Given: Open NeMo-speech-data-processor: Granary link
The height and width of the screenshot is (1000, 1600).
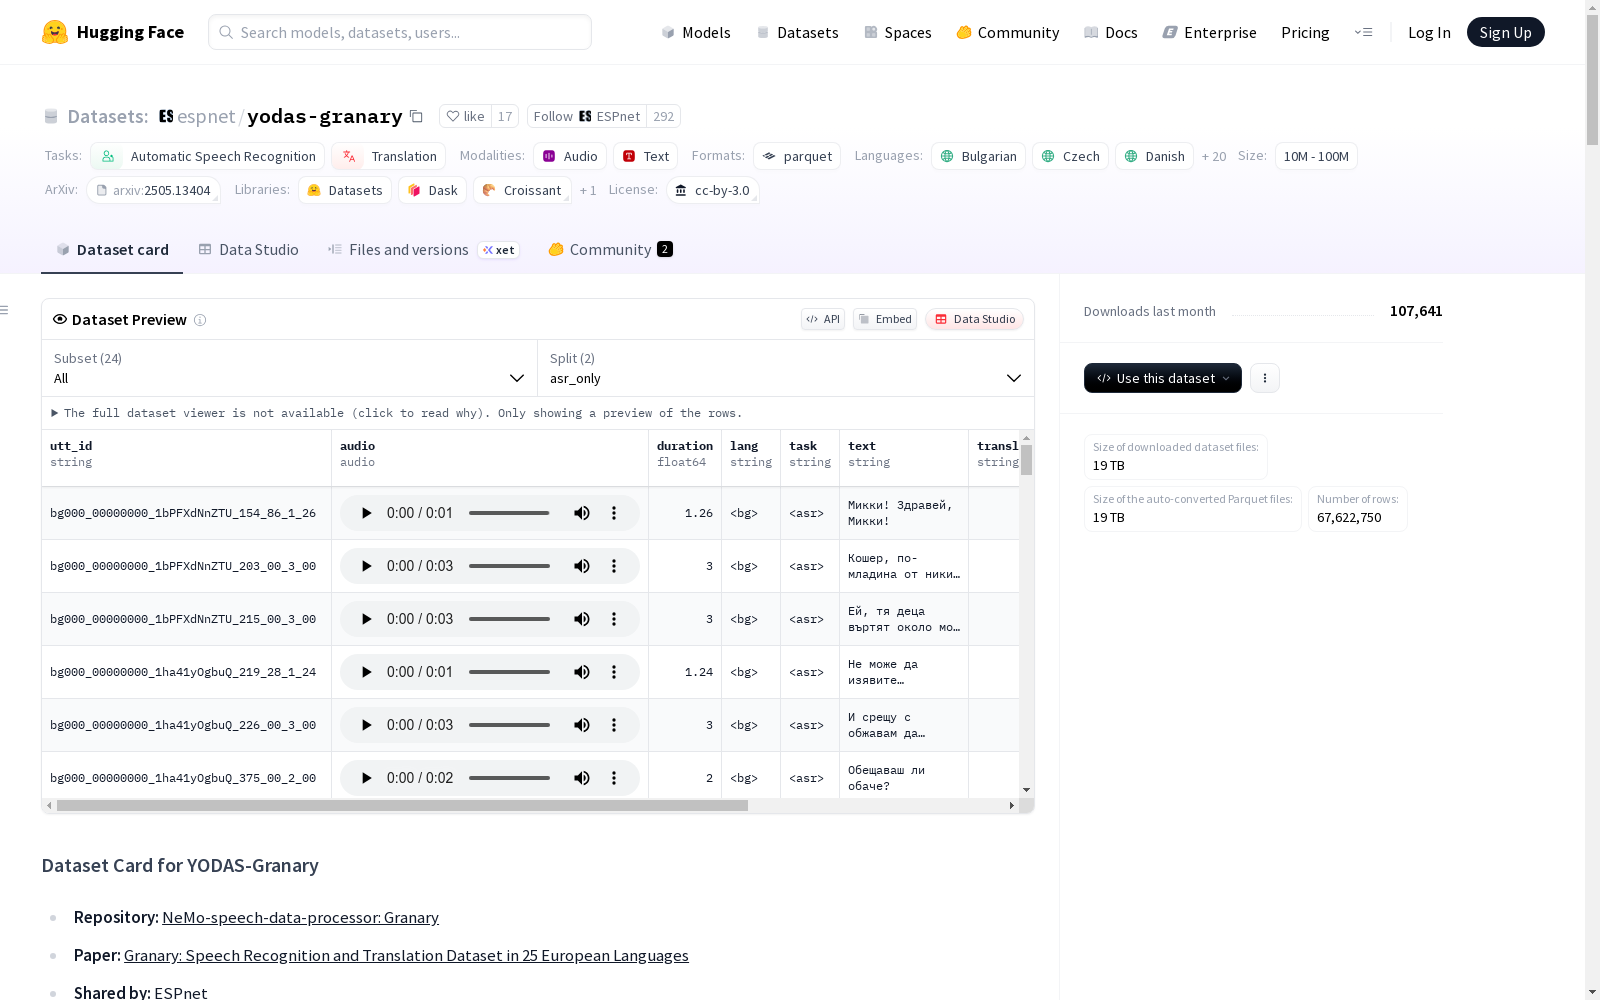Looking at the screenshot, I should (x=300, y=917).
